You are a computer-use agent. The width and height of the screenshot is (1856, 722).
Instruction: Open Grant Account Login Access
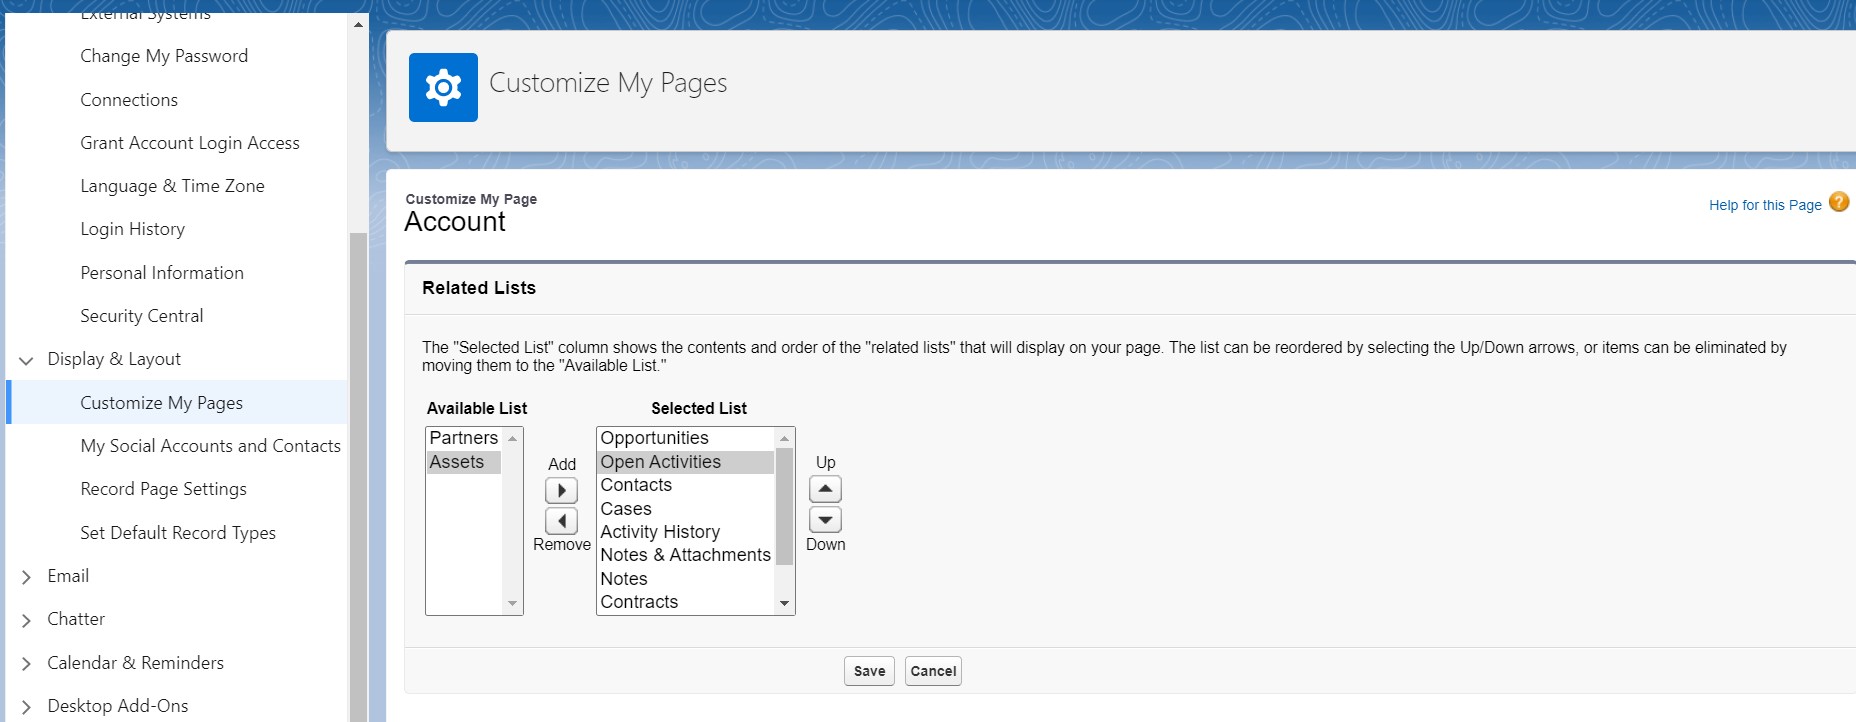(190, 143)
